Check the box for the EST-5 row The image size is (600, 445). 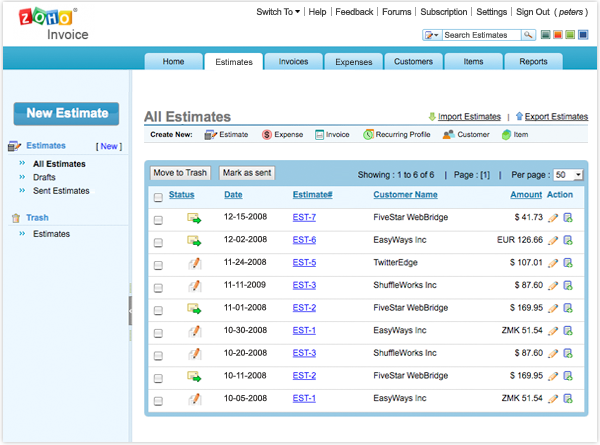(158, 265)
